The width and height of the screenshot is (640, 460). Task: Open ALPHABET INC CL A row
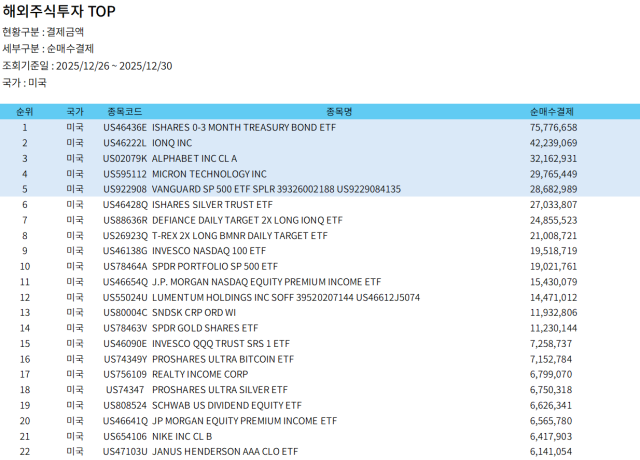tap(194, 158)
